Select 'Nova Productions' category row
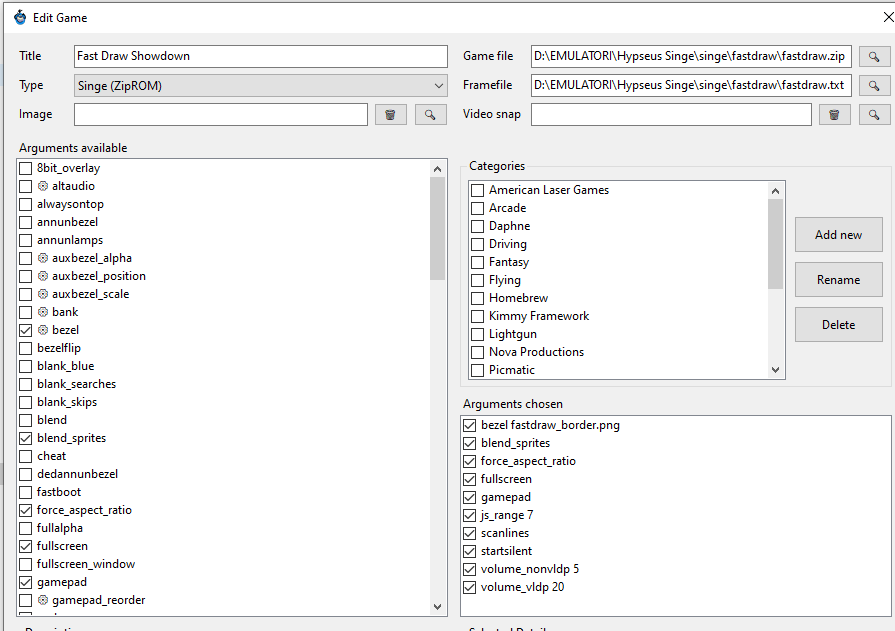 [537, 352]
